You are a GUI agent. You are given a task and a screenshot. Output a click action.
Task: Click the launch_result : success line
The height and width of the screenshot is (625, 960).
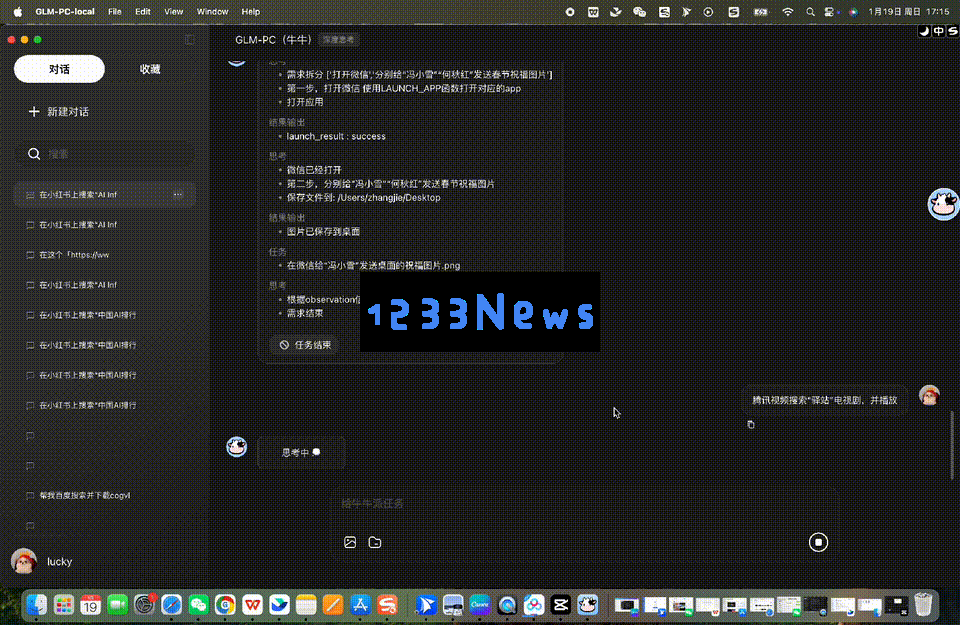pos(336,137)
